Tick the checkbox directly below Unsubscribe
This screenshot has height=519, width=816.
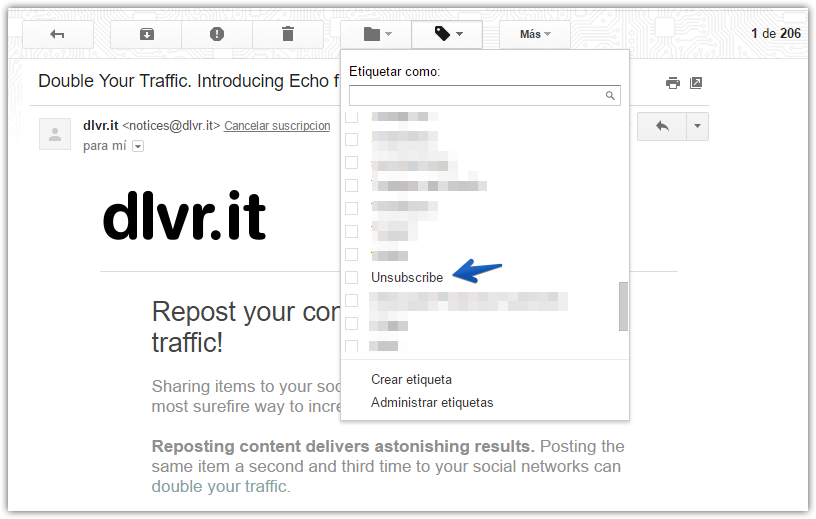click(x=351, y=300)
